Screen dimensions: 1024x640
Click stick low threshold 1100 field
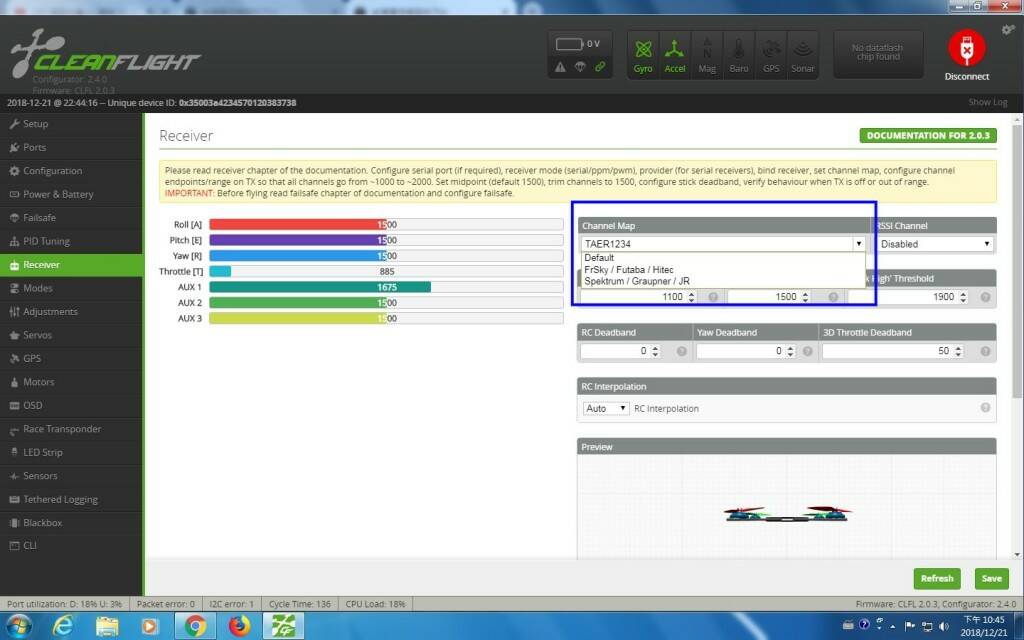click(639, 296)
